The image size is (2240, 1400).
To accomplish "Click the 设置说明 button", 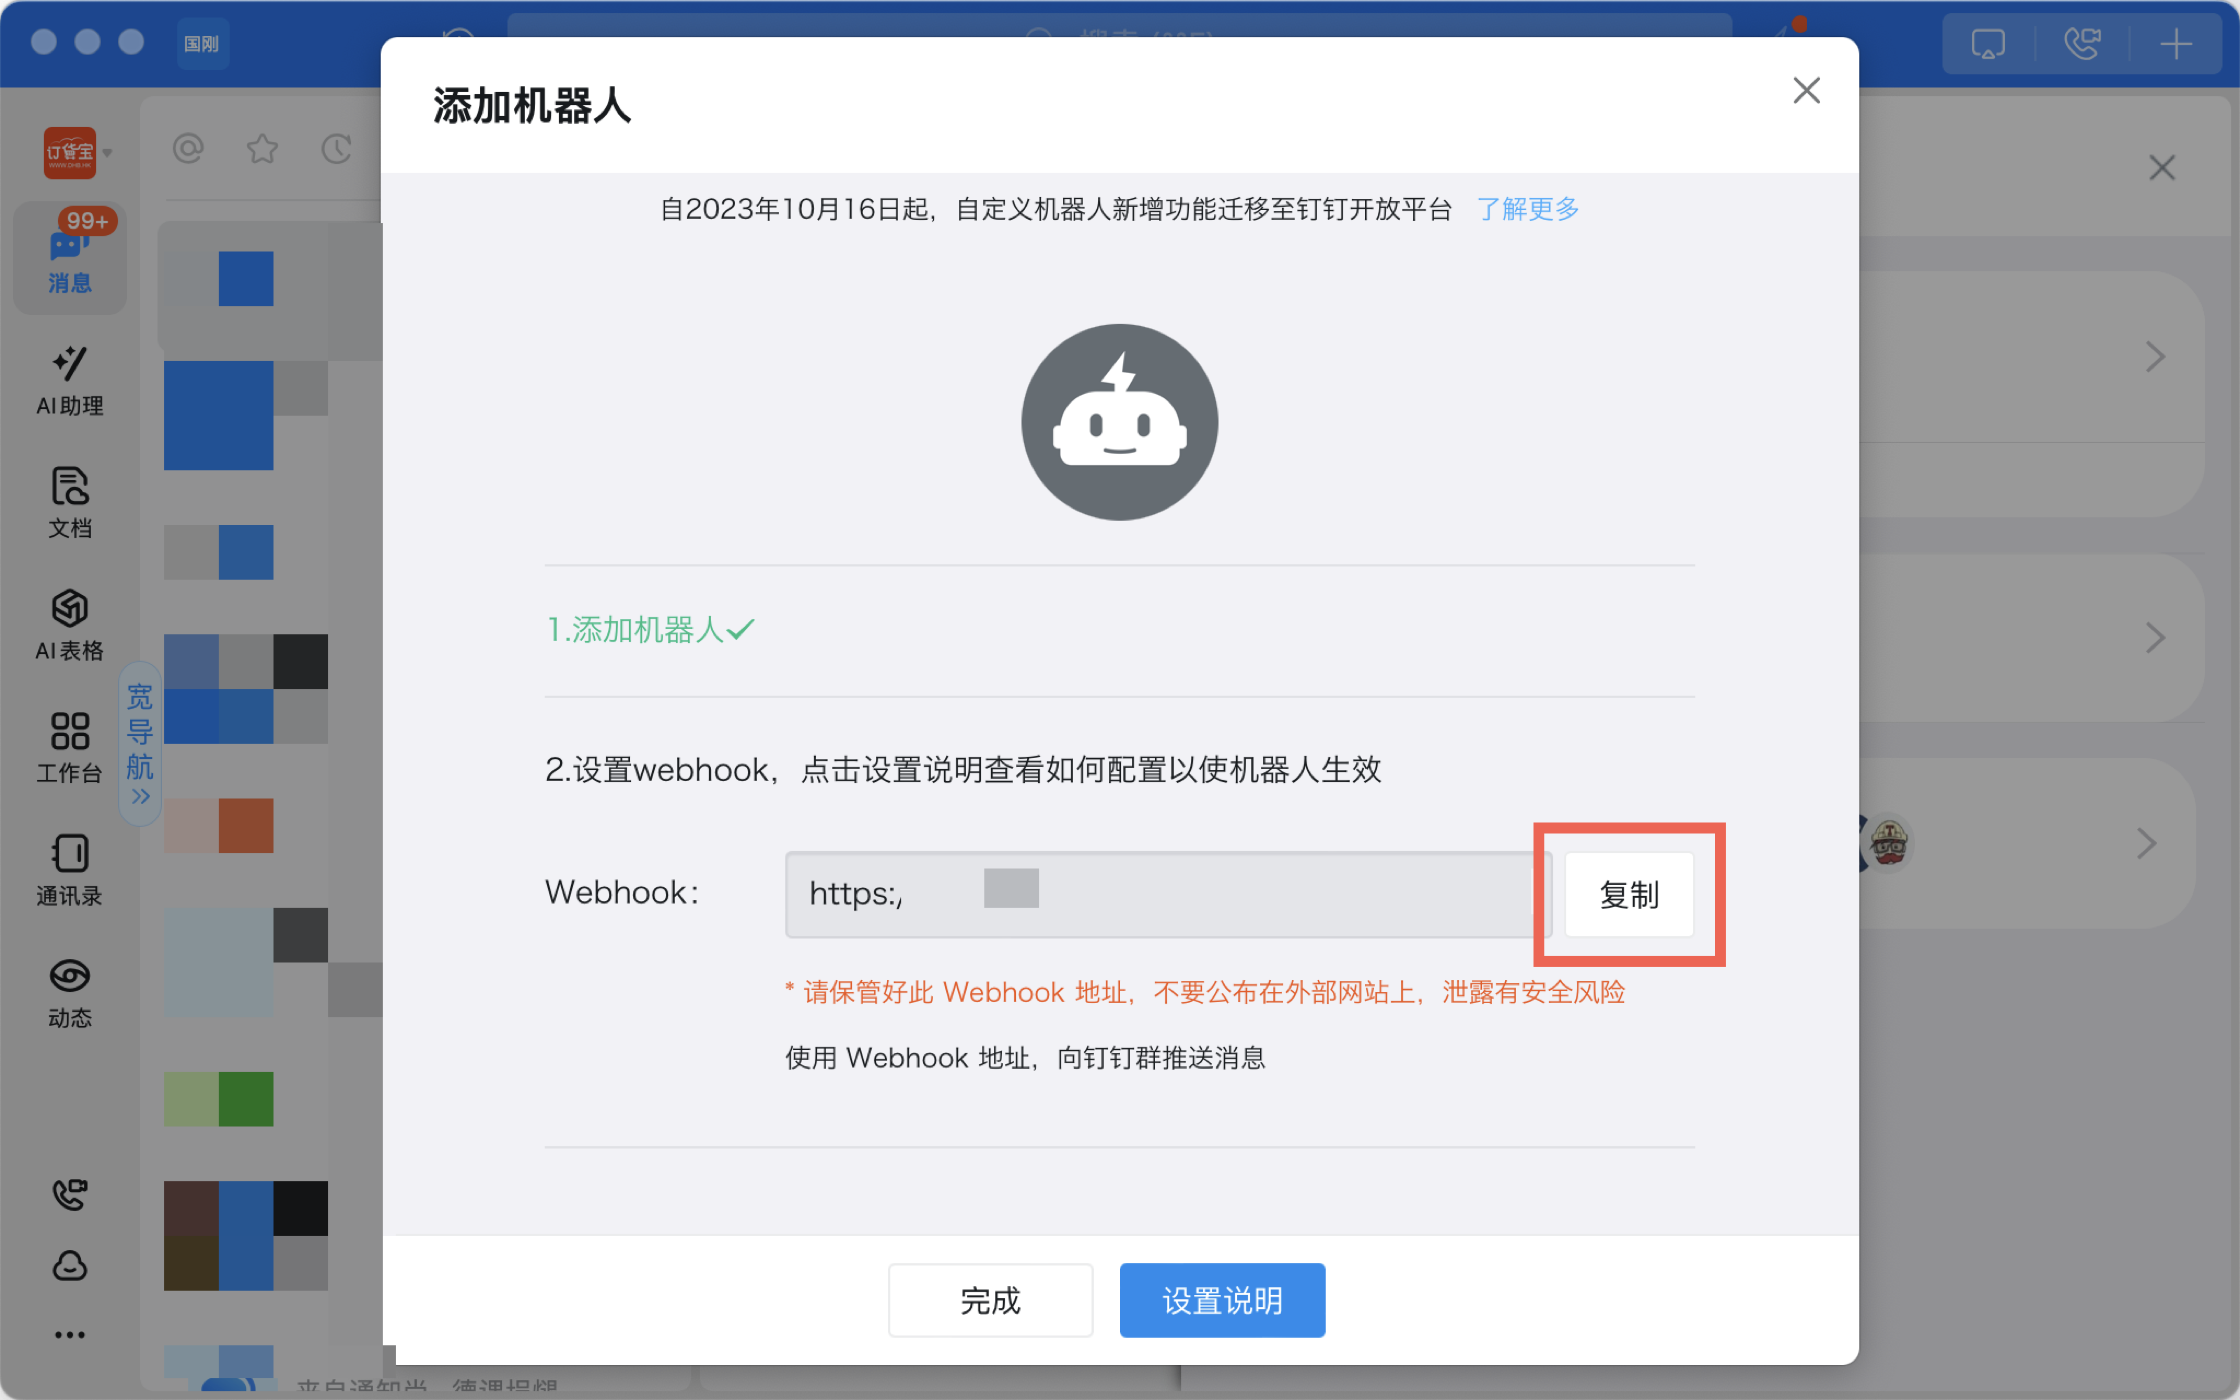I will pos(1222,1300).
